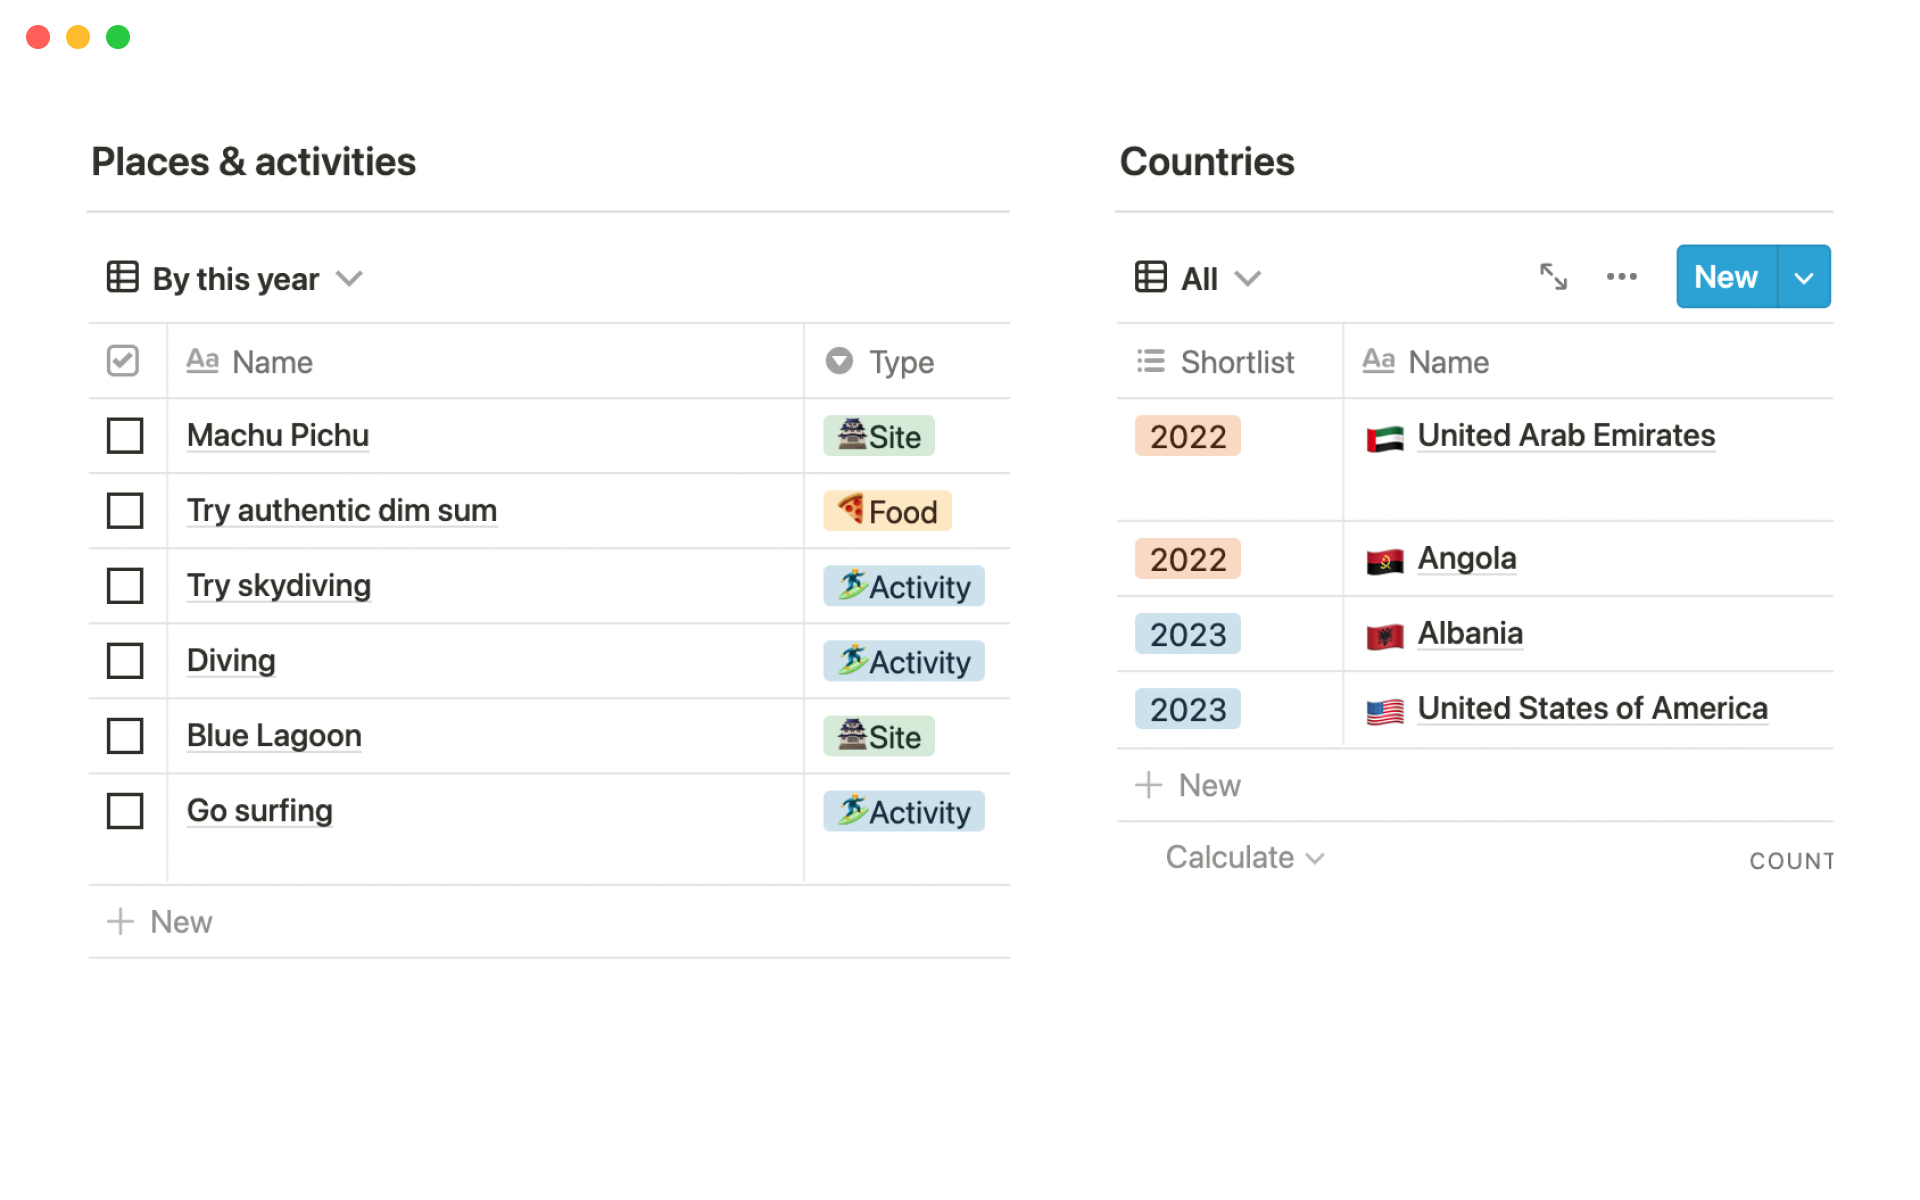The width and height of the screenshot is (1920, 1200).
Task: Click the table icon beside By this year
Action: (122, 277)
